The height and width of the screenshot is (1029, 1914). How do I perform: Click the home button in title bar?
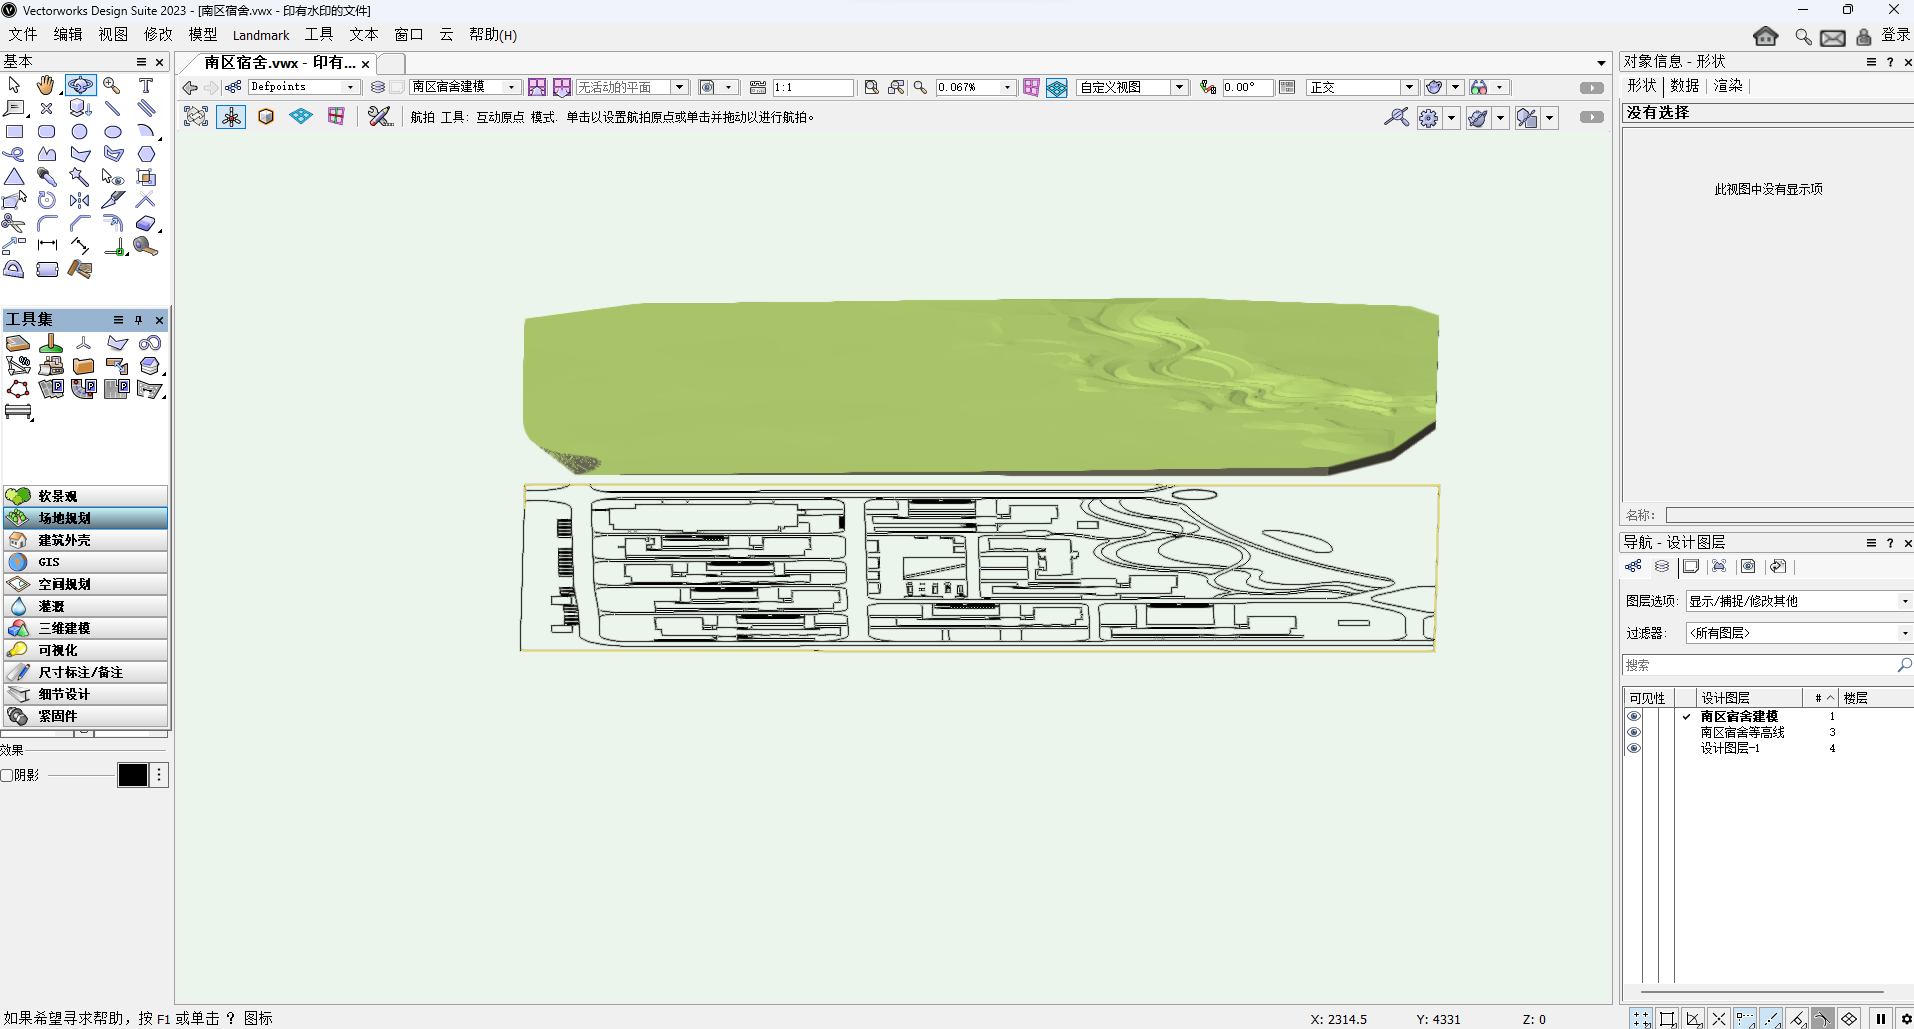pyautogui.click(x=1766, y=36)
